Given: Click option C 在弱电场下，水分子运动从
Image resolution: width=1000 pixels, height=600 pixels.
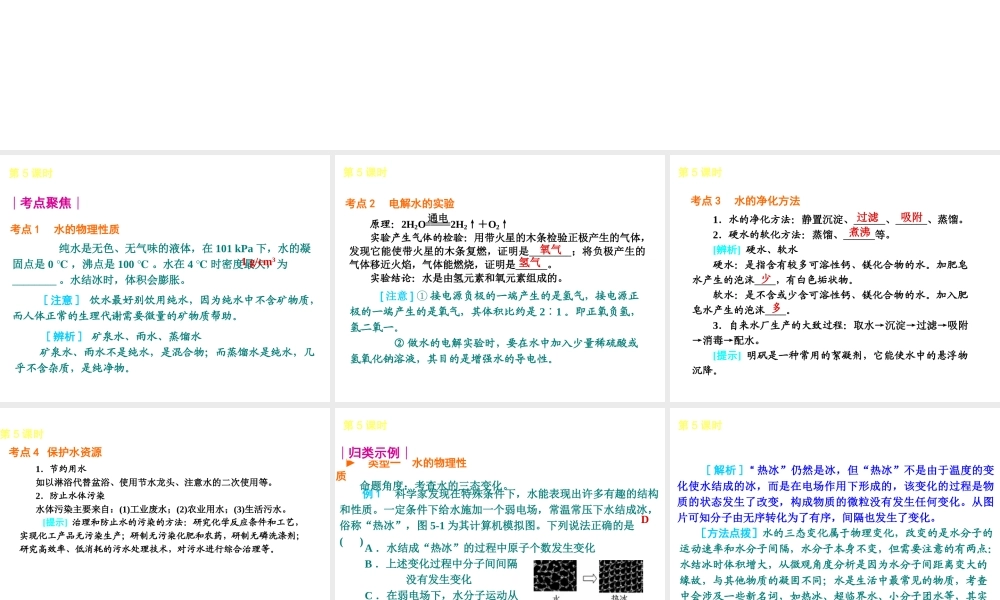Looking at the screenshot, I should pyautogui.click(x=441, y=594).
